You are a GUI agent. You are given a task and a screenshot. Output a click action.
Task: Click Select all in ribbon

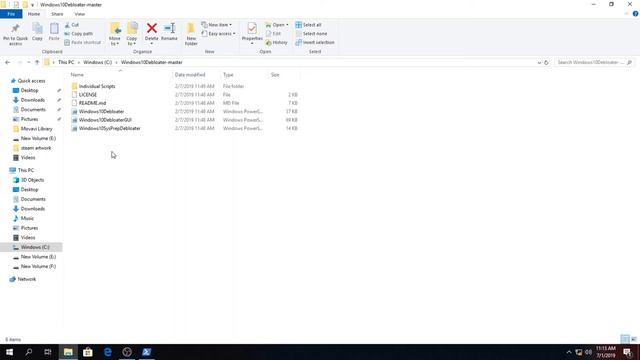click(308, 25)
